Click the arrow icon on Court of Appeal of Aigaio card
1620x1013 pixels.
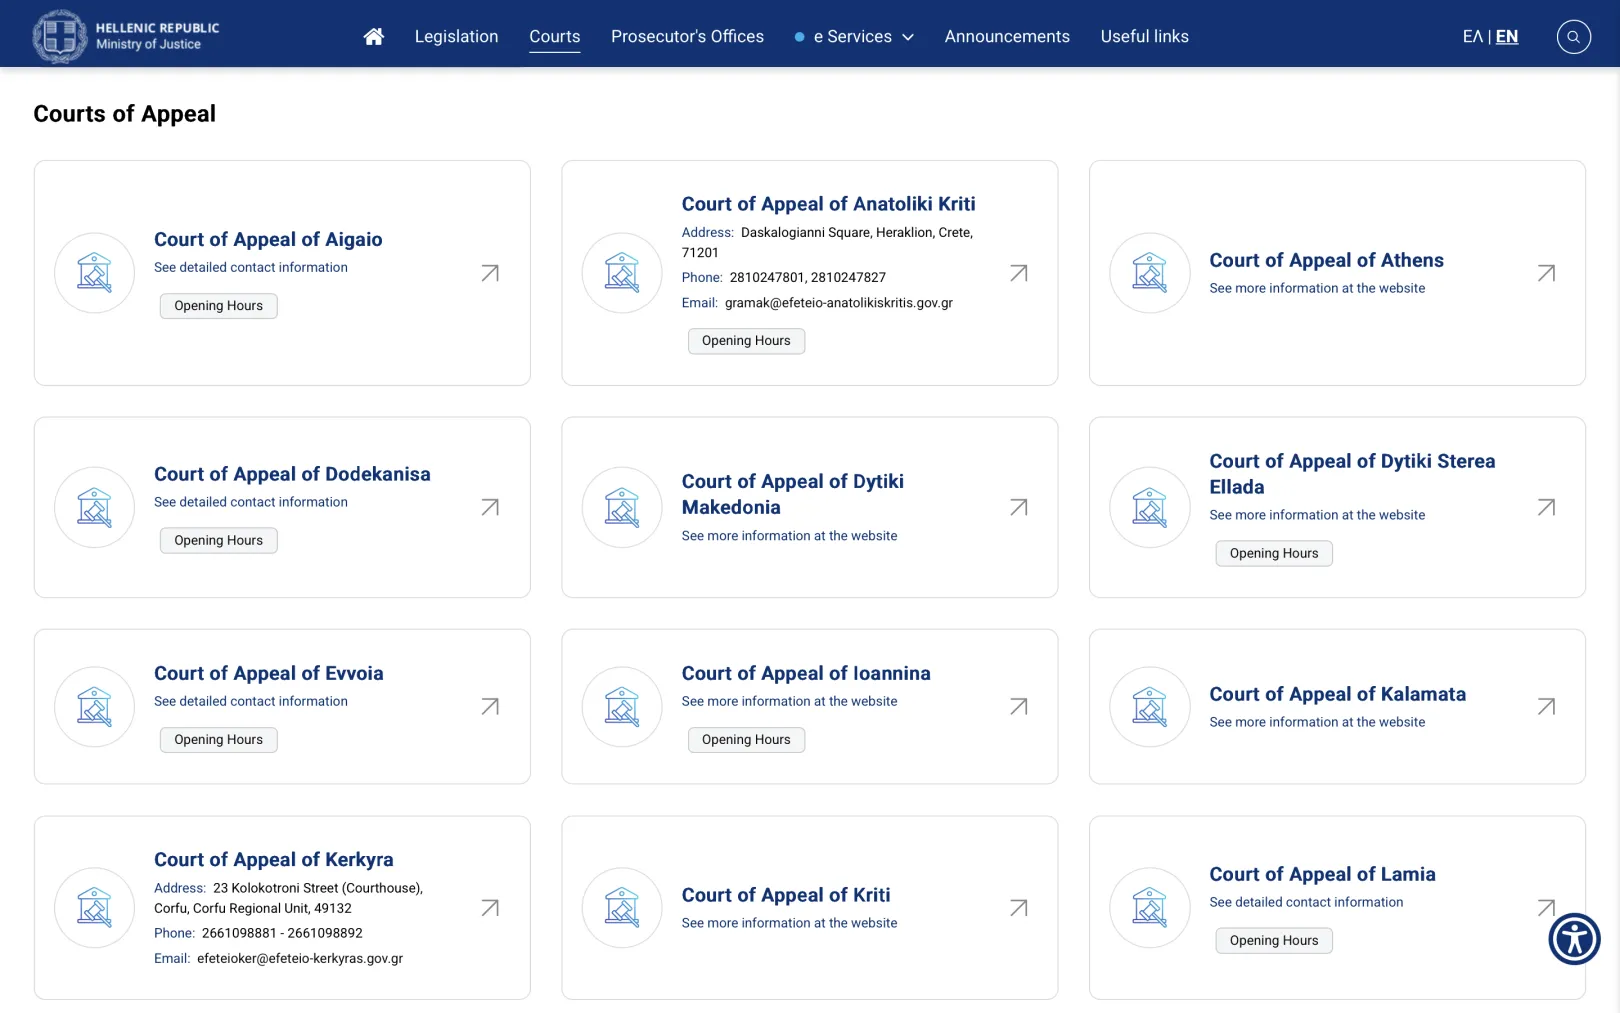pos(490,273)
